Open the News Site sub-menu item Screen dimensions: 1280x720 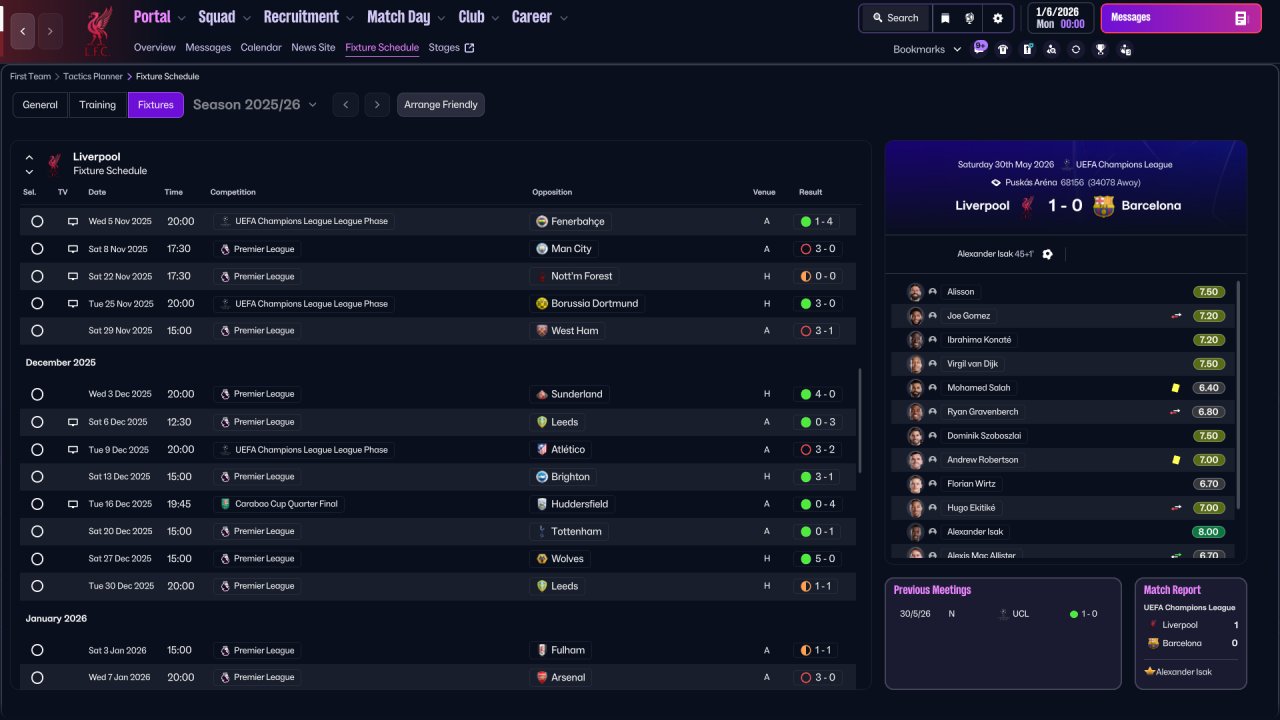313,47
